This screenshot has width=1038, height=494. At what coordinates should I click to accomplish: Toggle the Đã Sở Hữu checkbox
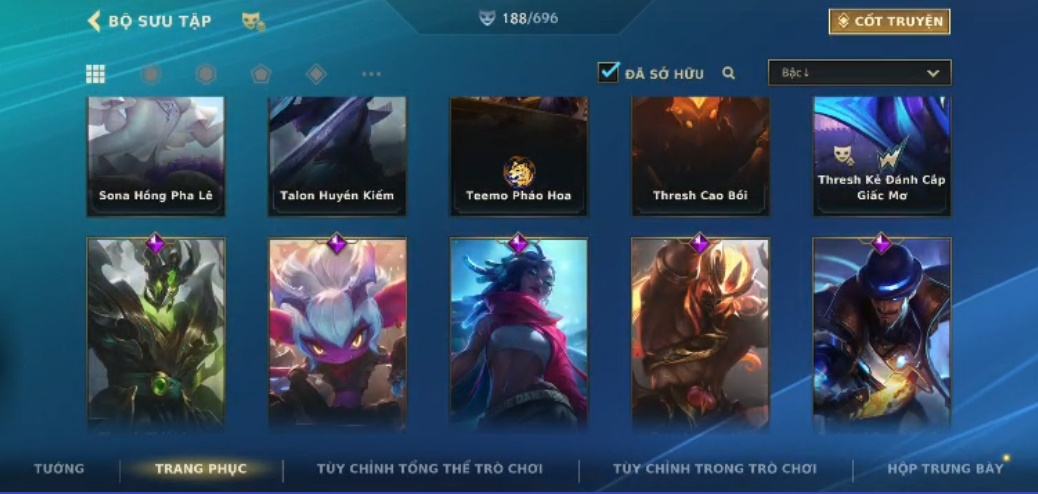tap(608, 72)
